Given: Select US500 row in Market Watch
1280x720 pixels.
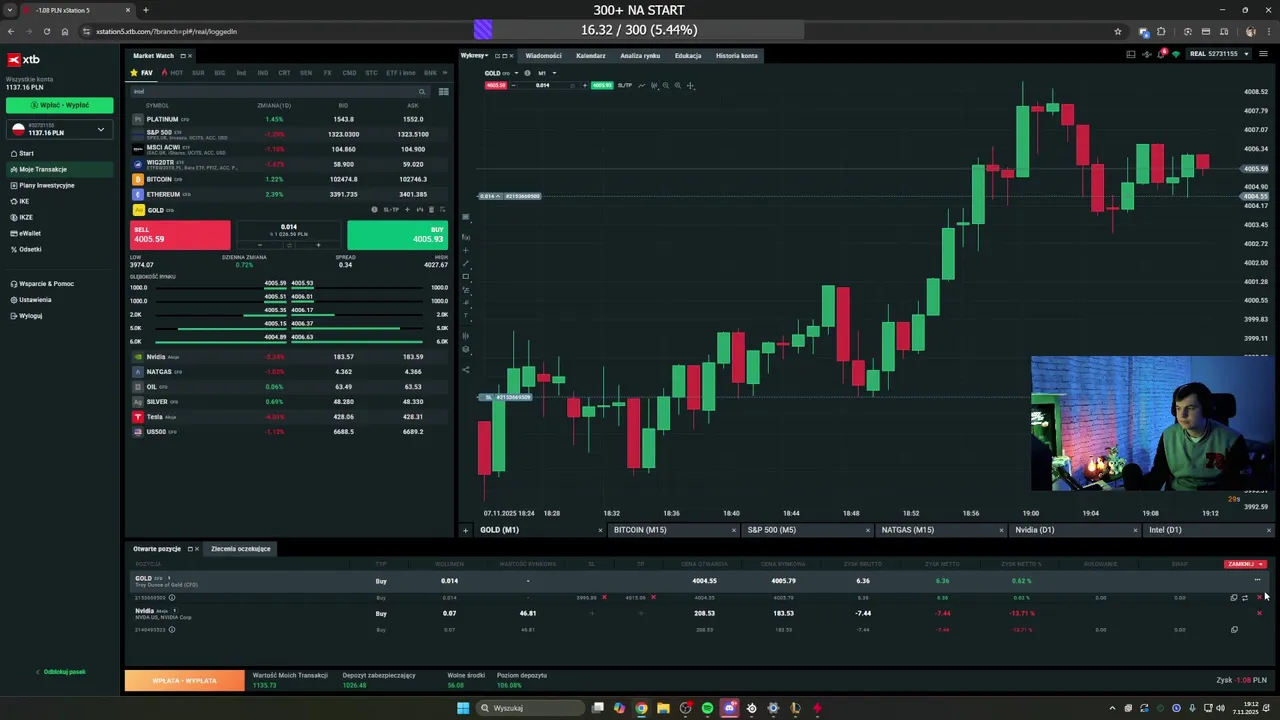Looking at the screenshot, I should [x=290, y=432].
